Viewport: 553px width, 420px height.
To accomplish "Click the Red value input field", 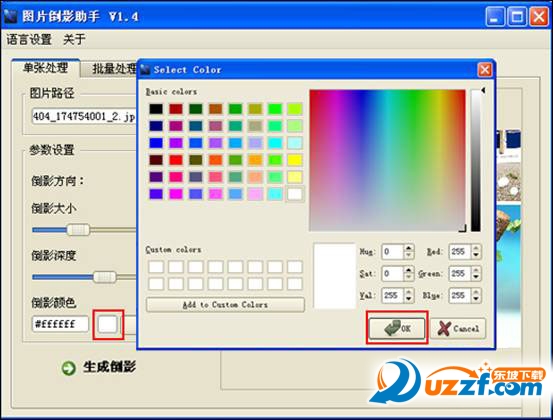I will click(460, 252).
